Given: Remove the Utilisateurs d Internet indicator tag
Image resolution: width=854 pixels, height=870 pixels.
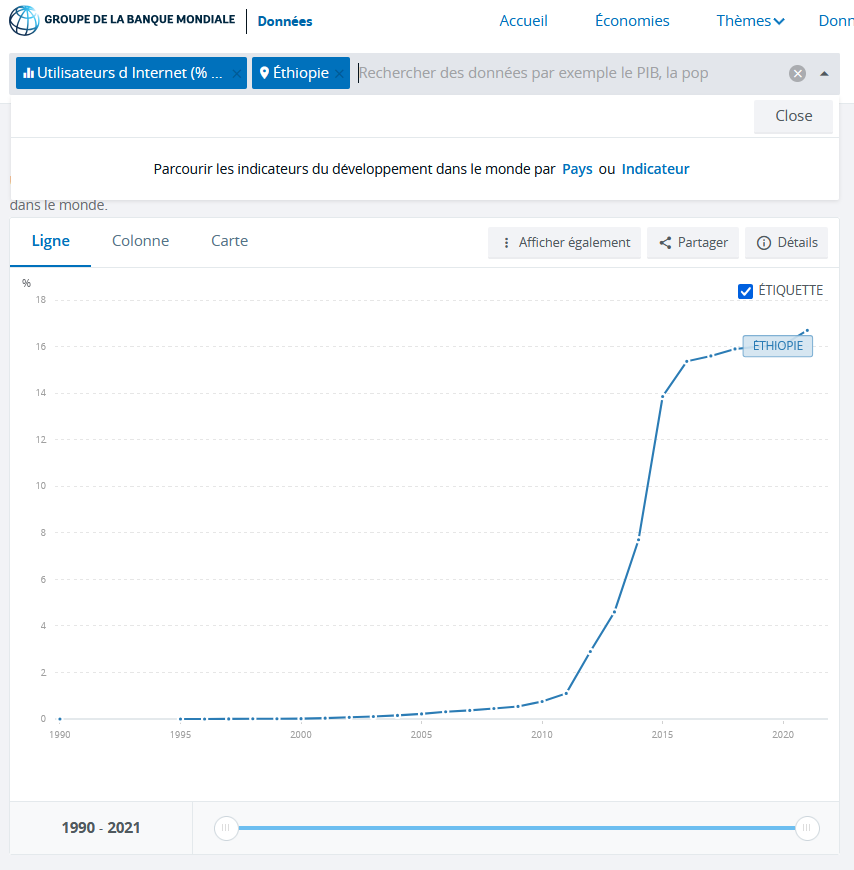Looking at the screenshot, I should pos(236,73).
